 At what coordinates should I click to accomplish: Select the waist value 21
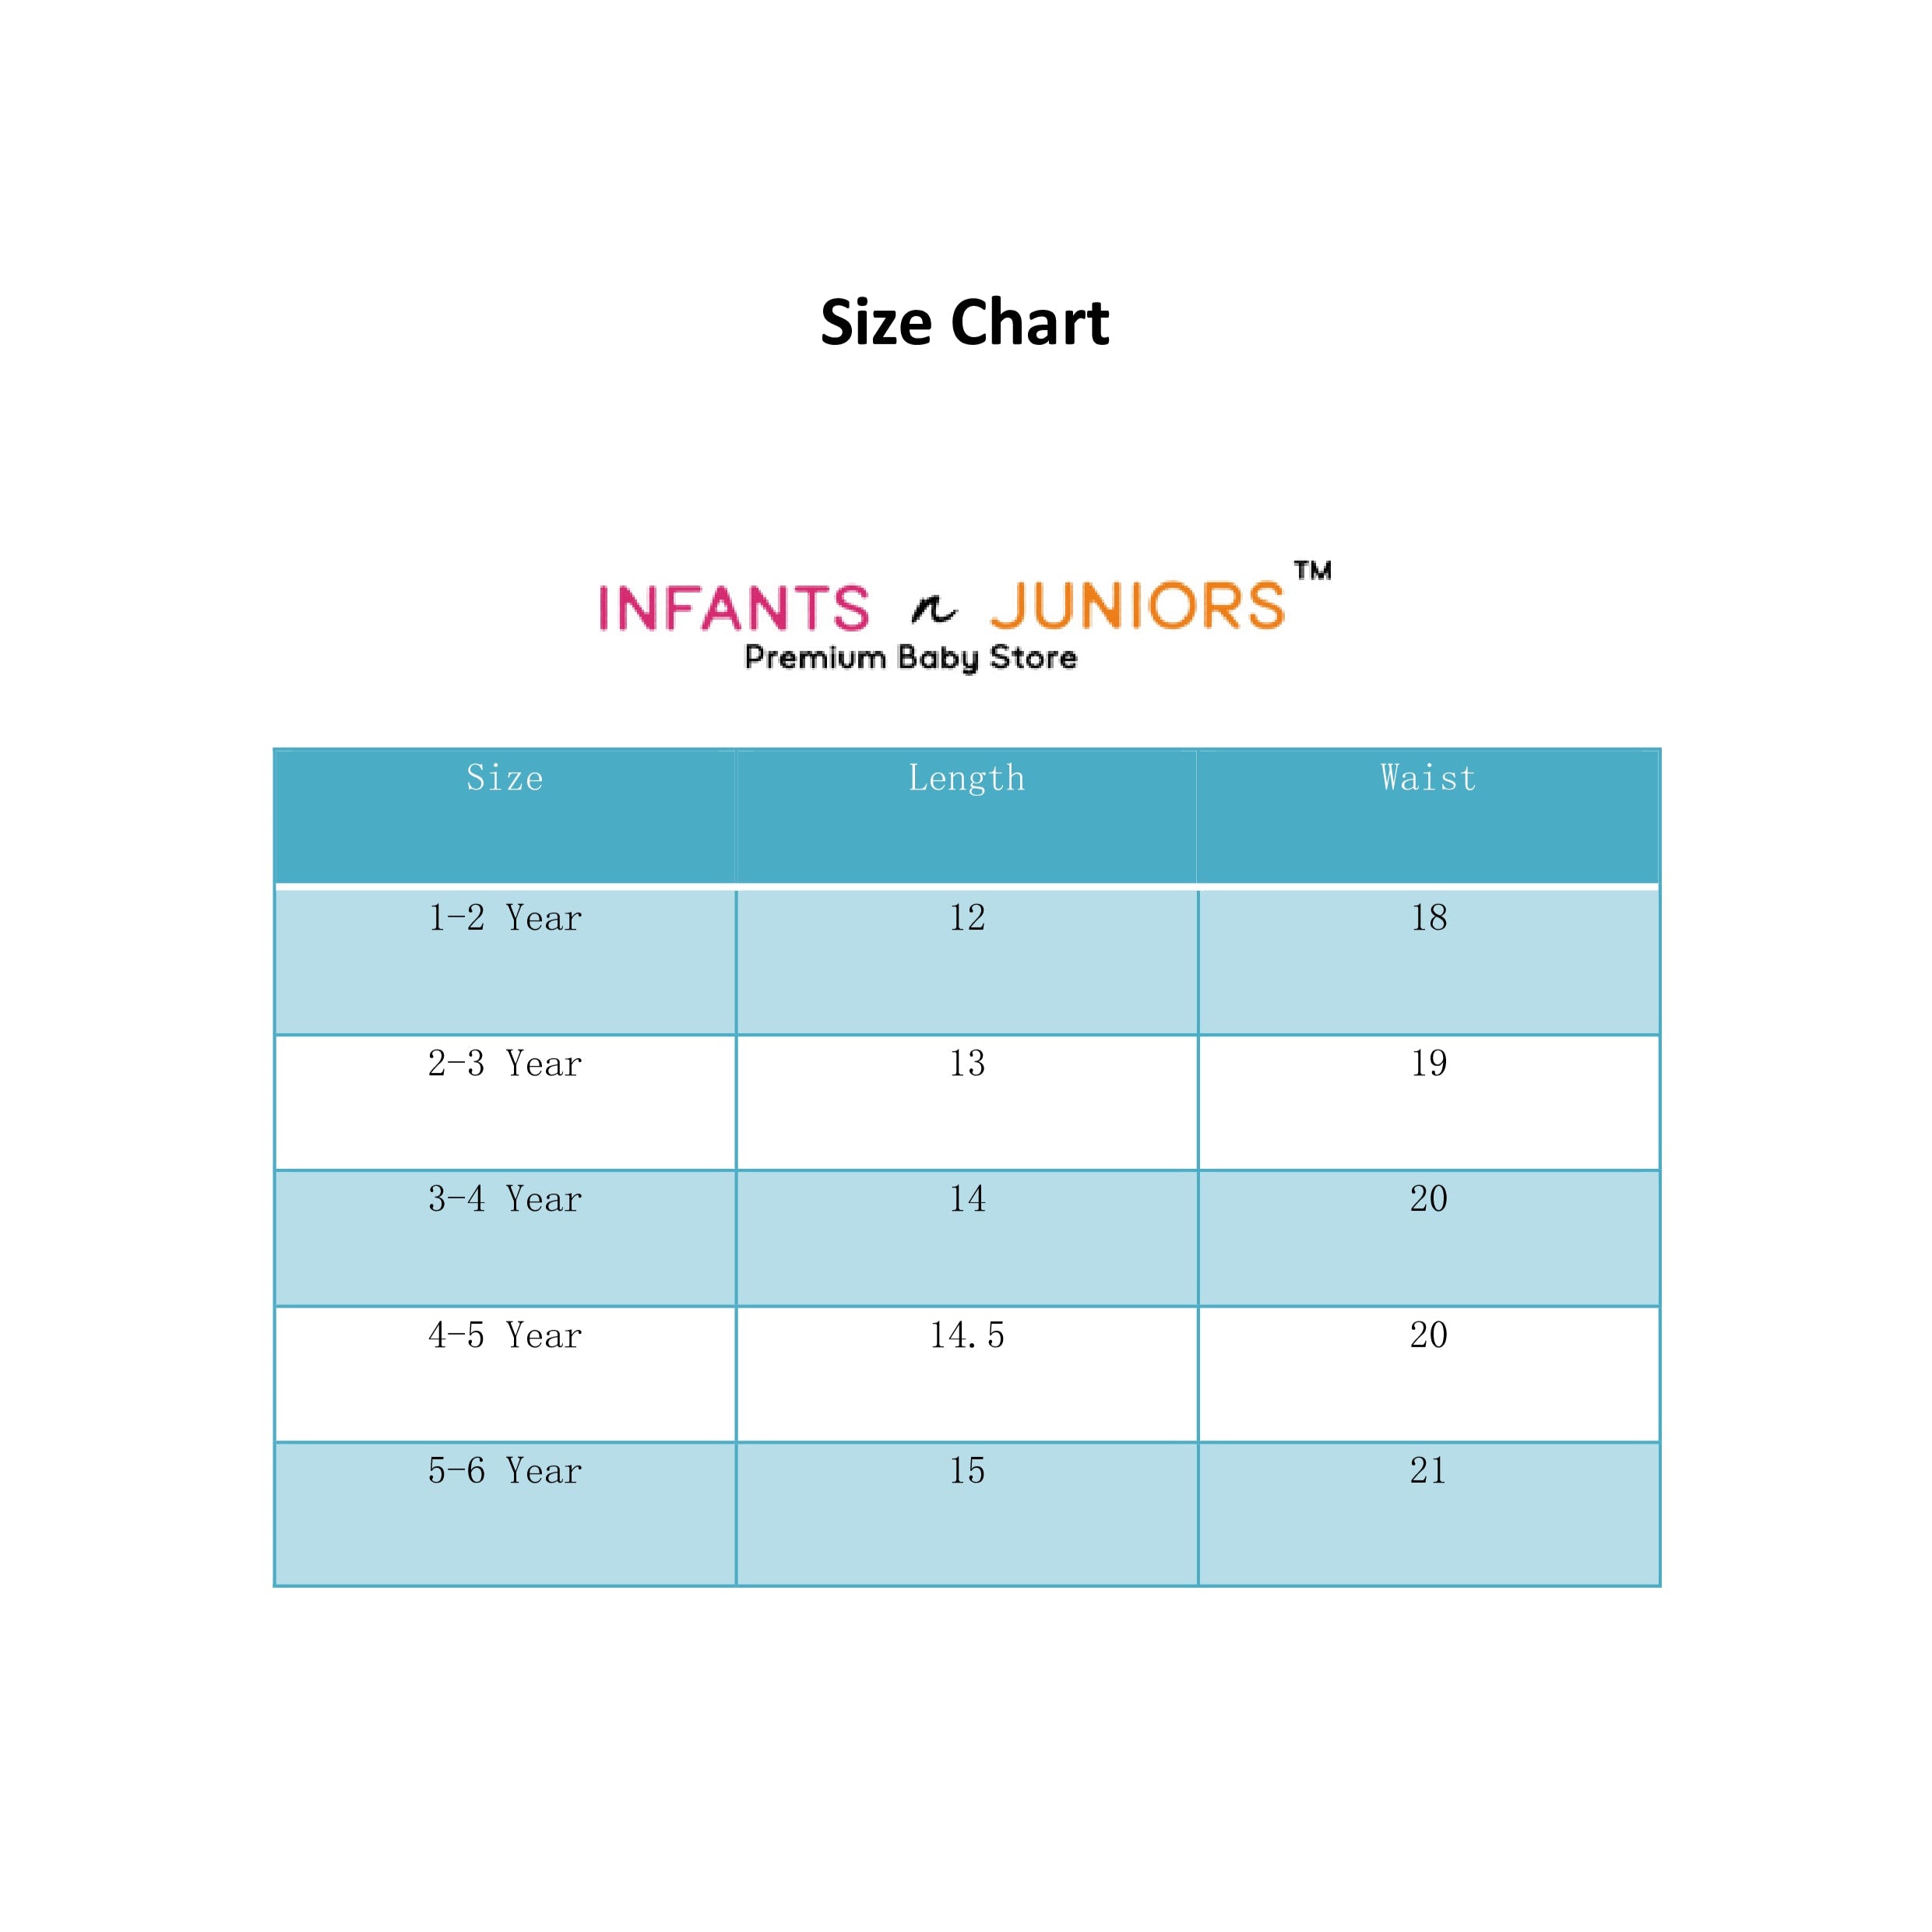pos(1428,1471)
